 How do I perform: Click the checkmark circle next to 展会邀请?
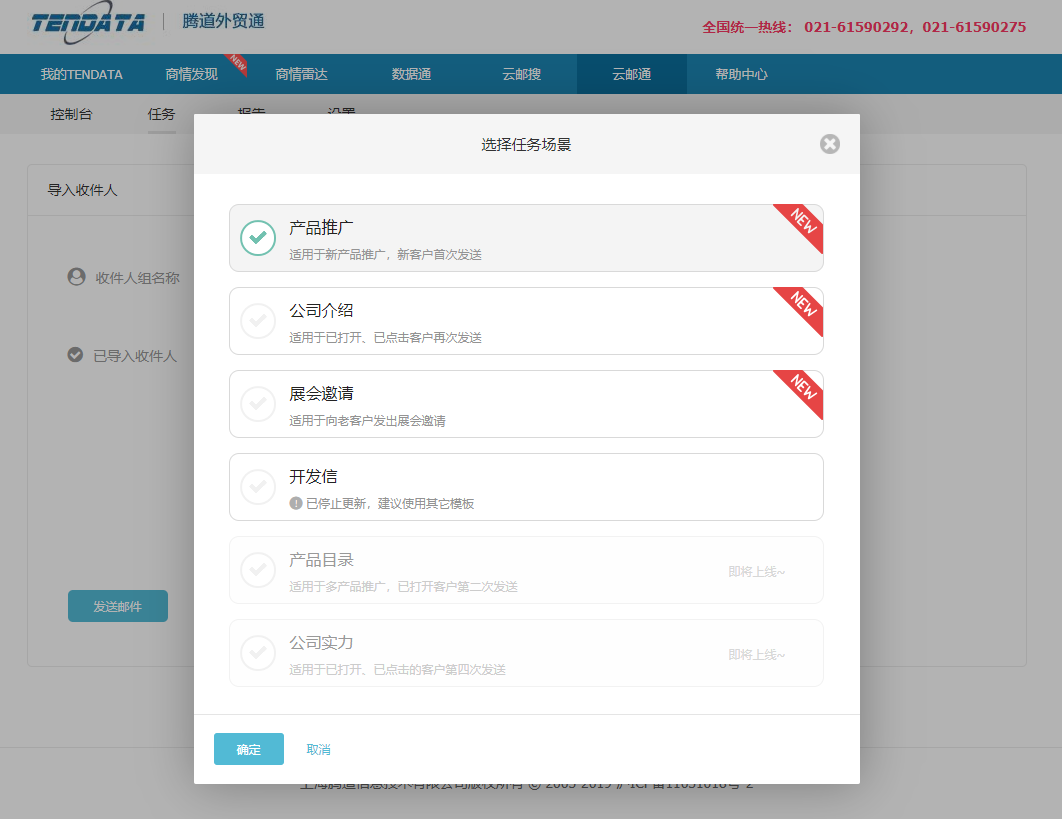[258, 403]
